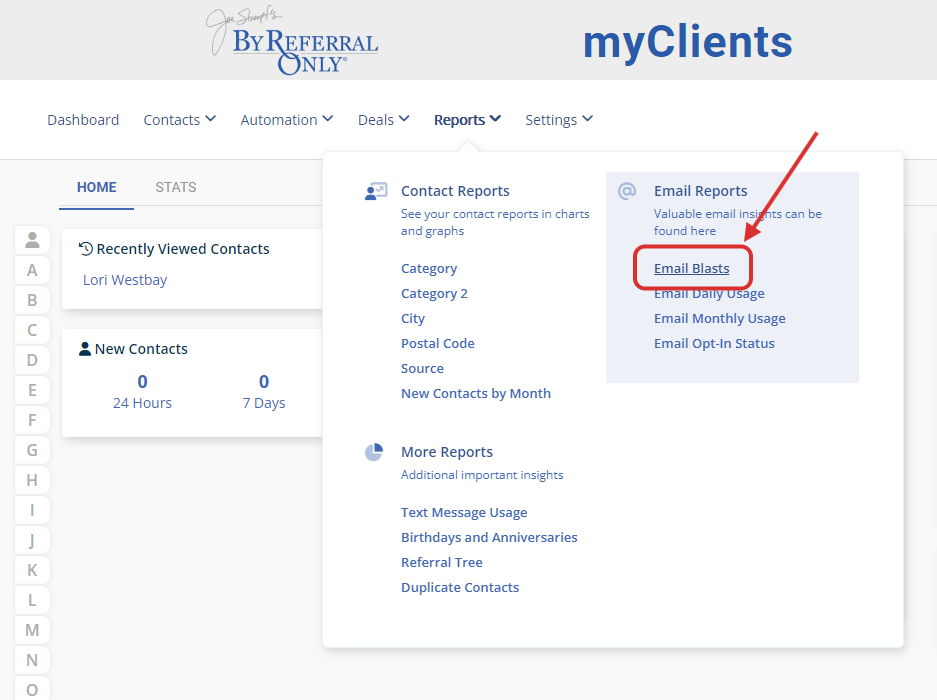This screenshot has height=700, width=937.
Task: Filter contacts by letter M
Action: pos(32,630)
